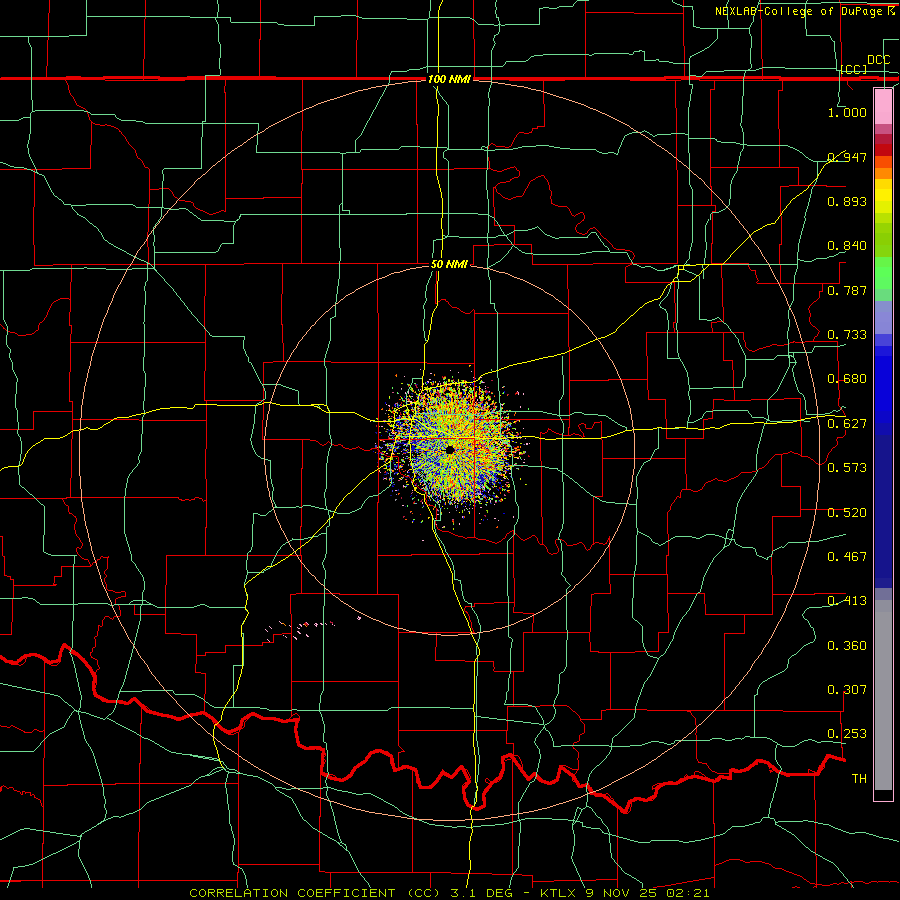The height and width of the screenshot is (900, 900).
Task: Click the 0.467 scale value
Action: [847, 557]
